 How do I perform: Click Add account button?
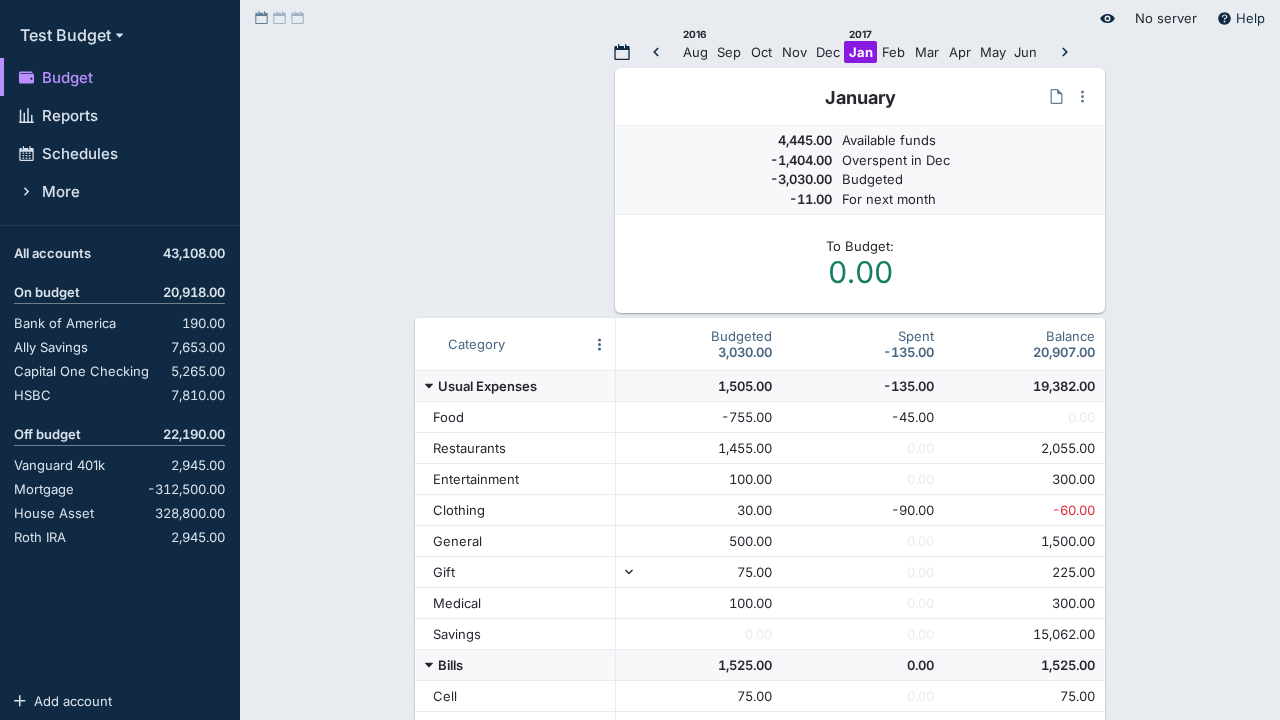[x=63, y=701]
